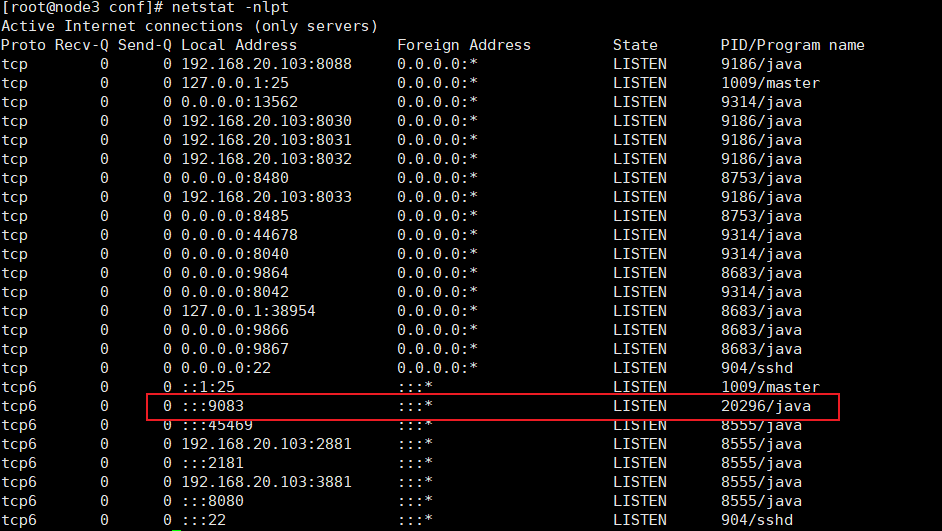
Task: Click the Active Internet connections header line
Action: click(189, 26)
